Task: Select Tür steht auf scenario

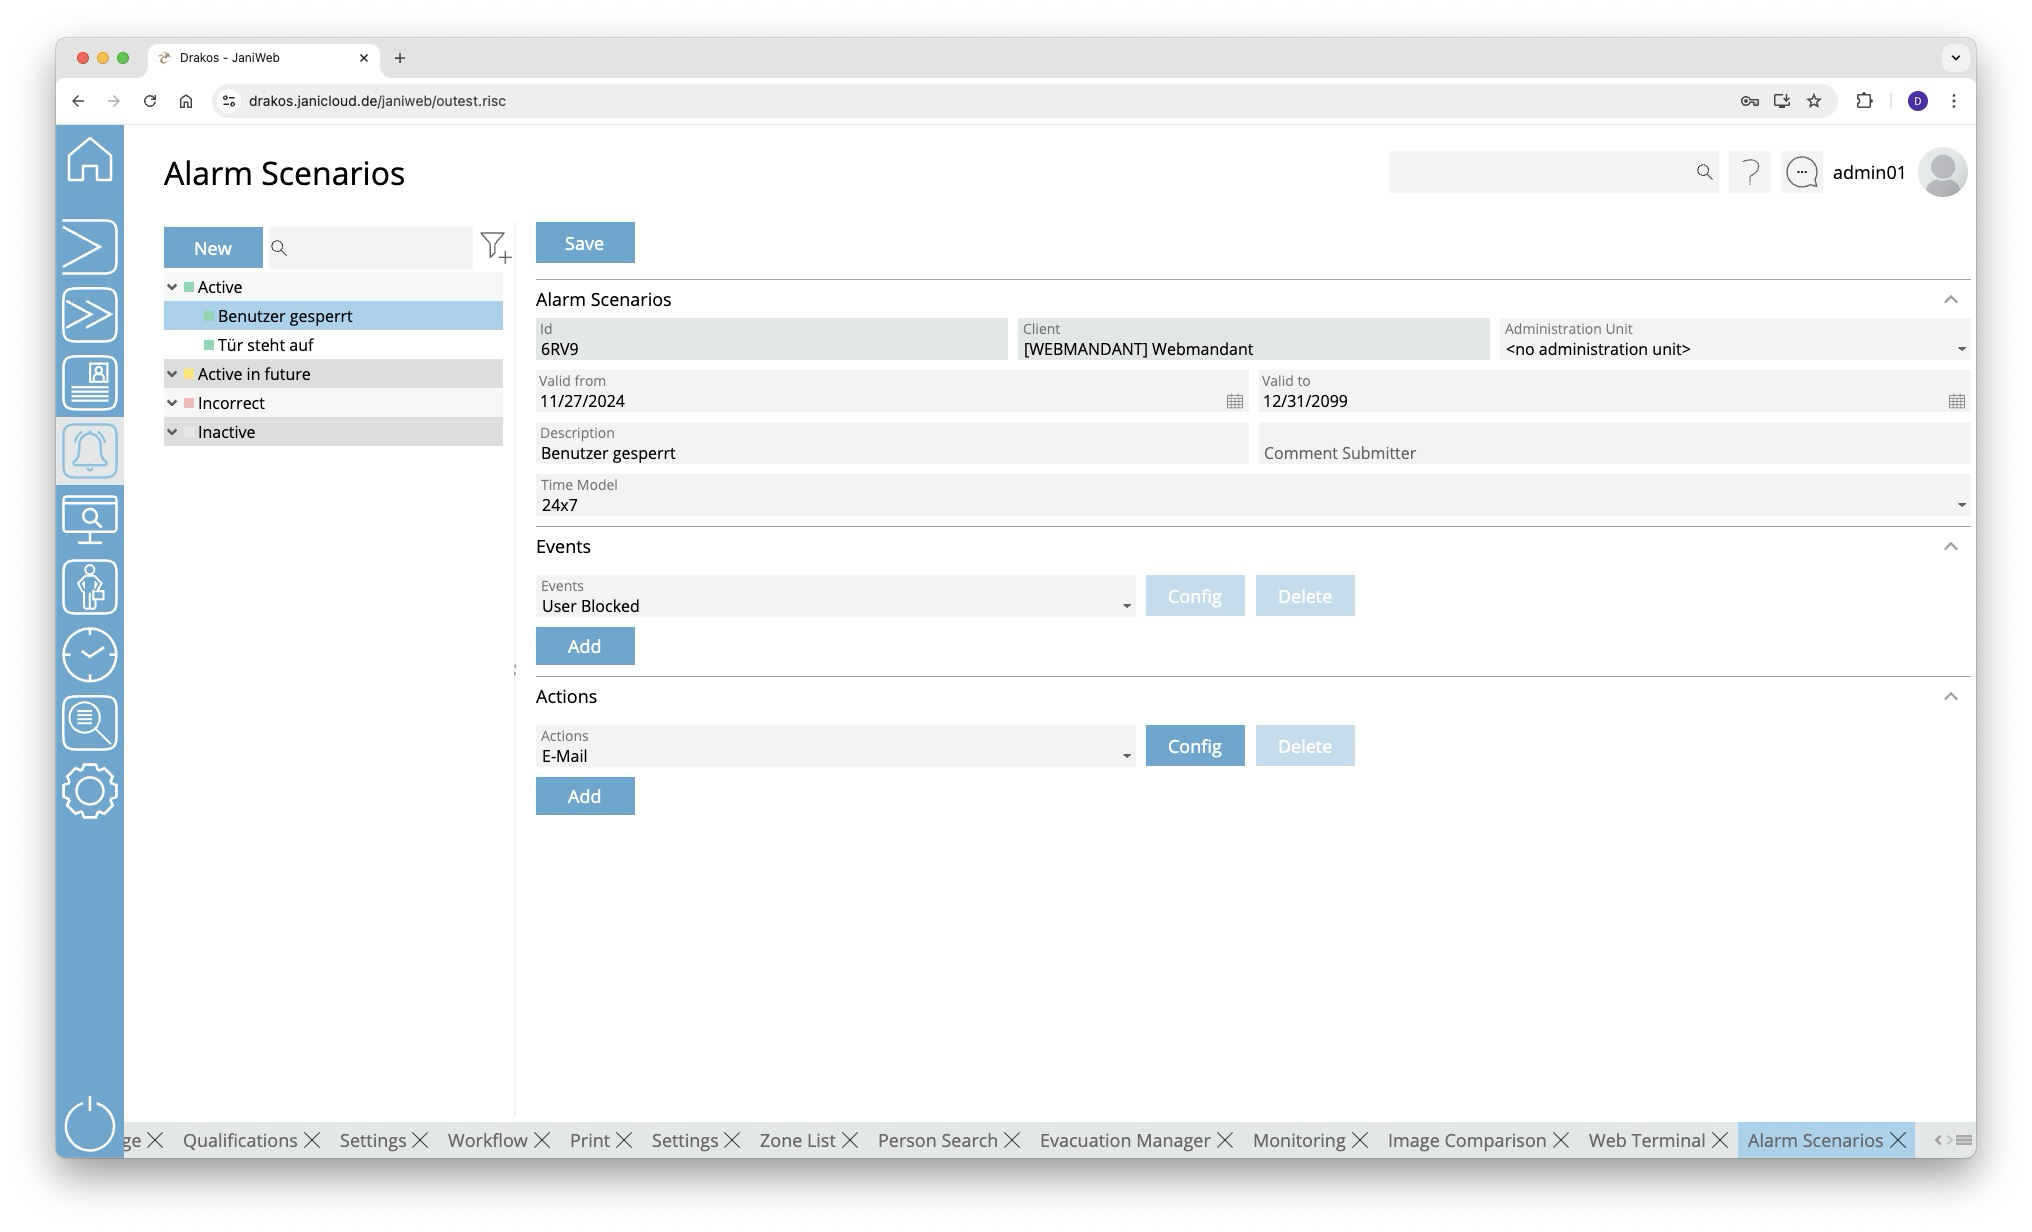Action: click(x=266, y=345)
